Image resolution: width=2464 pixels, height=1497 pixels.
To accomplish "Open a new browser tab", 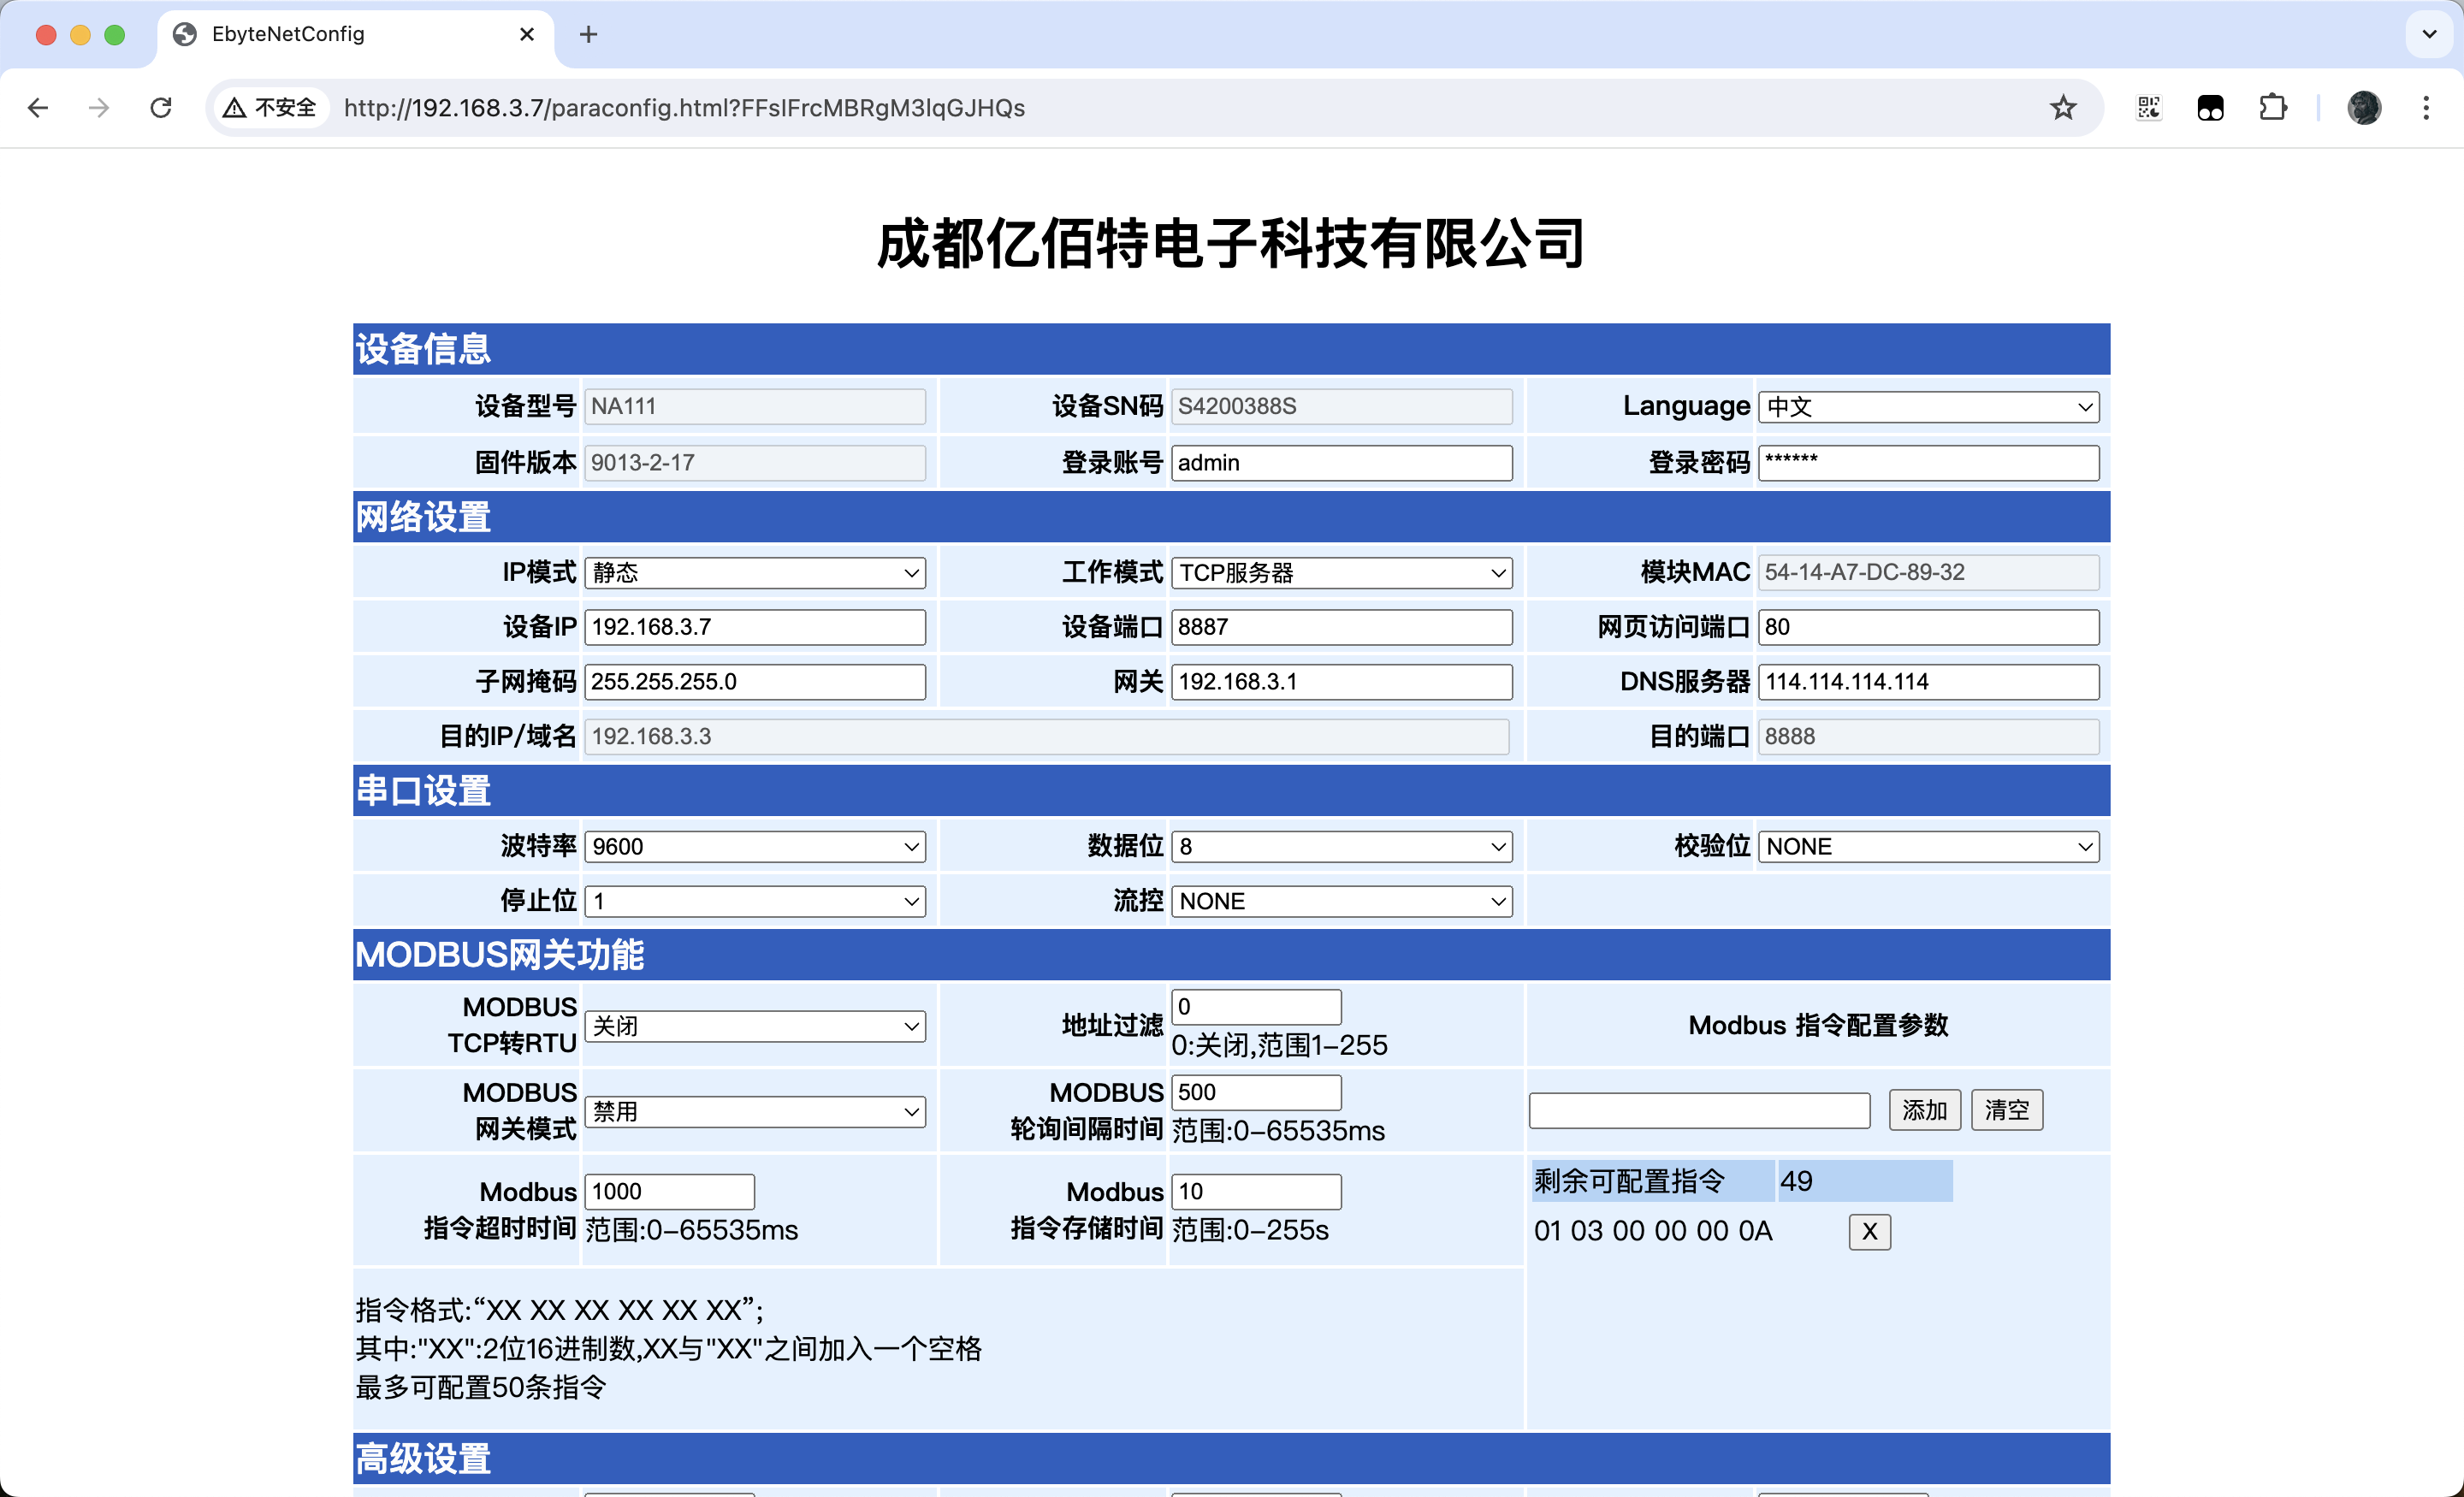I will pyautogui.click(x=587, y=34).
